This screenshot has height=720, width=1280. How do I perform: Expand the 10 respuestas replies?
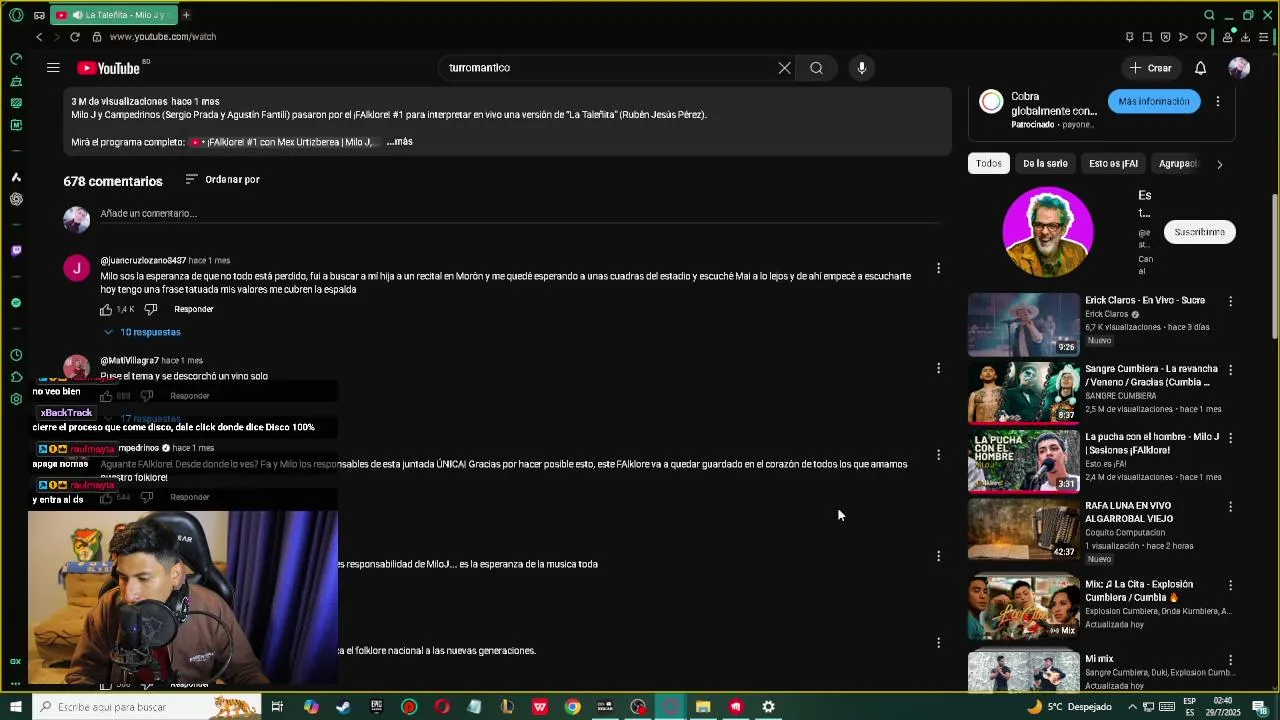pos(142,332)
